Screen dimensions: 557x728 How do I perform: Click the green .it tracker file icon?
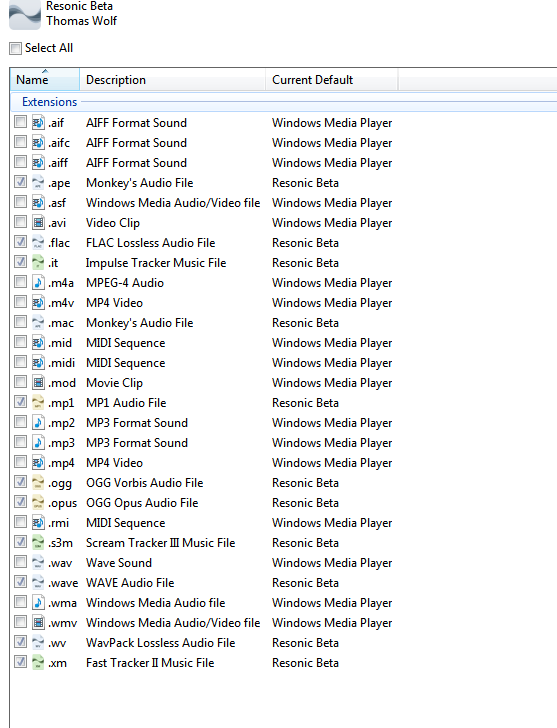point(38,262)
